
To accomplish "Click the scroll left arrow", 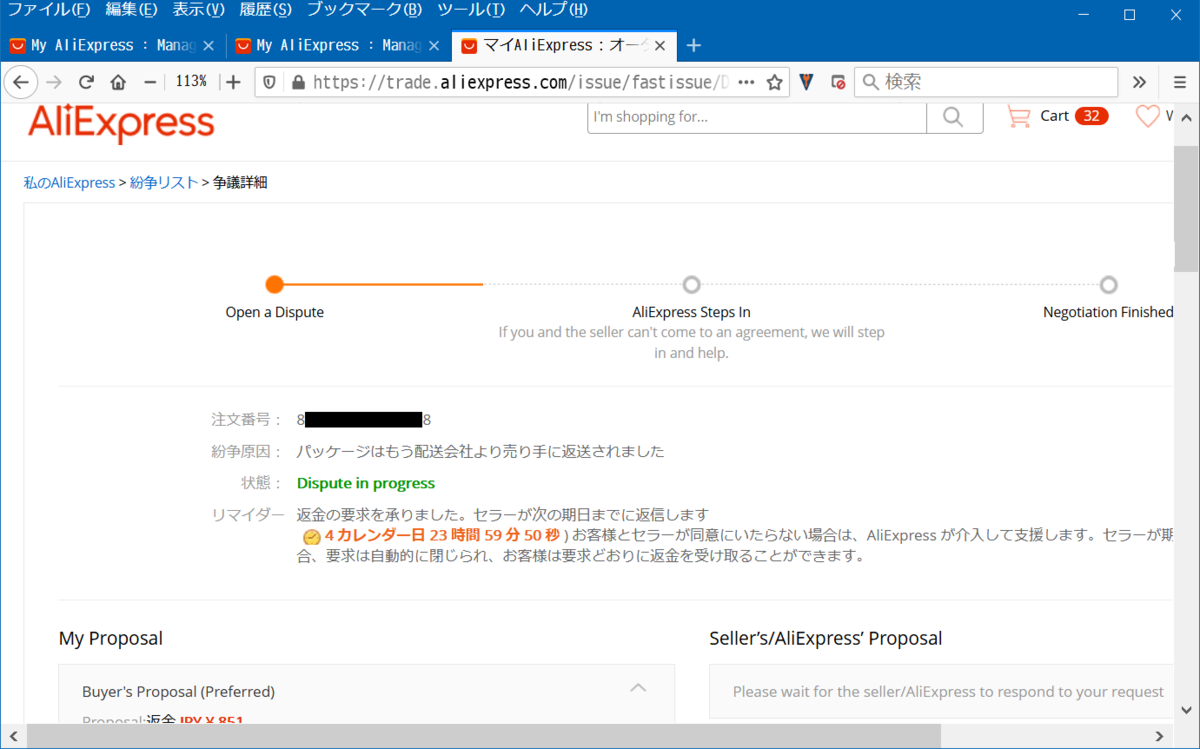I will [x=13, y=736].
